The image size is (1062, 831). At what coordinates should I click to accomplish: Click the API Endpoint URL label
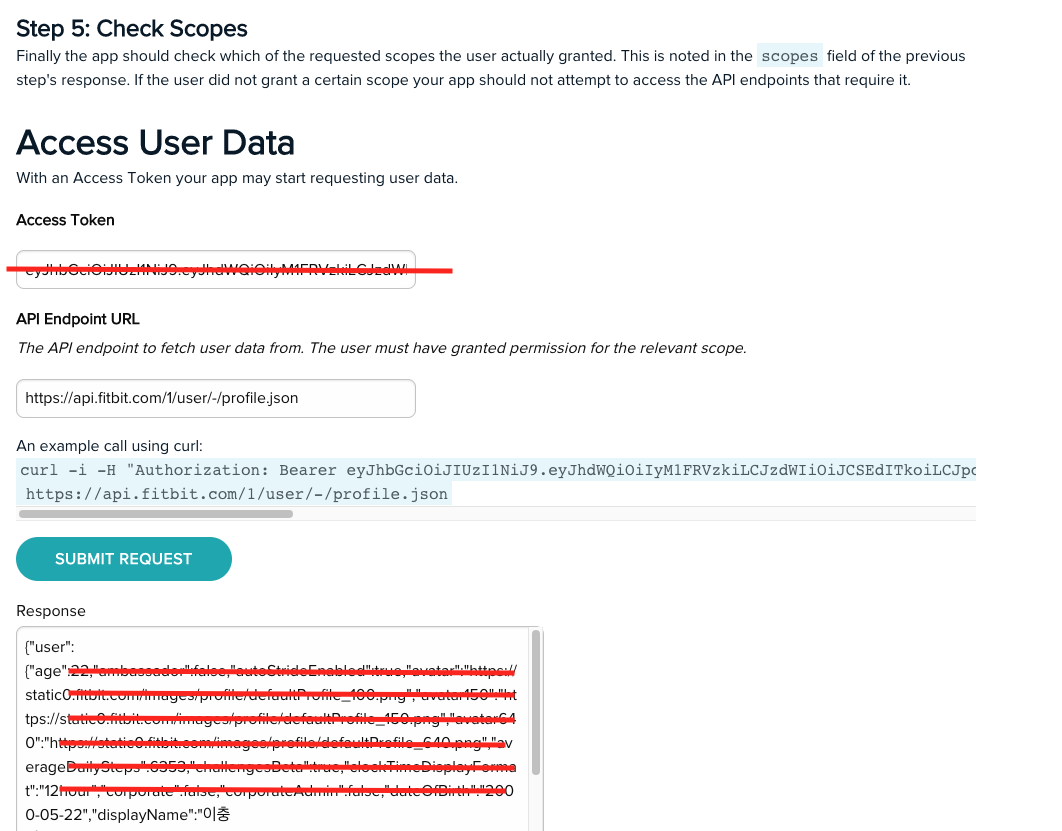point(78,319)
